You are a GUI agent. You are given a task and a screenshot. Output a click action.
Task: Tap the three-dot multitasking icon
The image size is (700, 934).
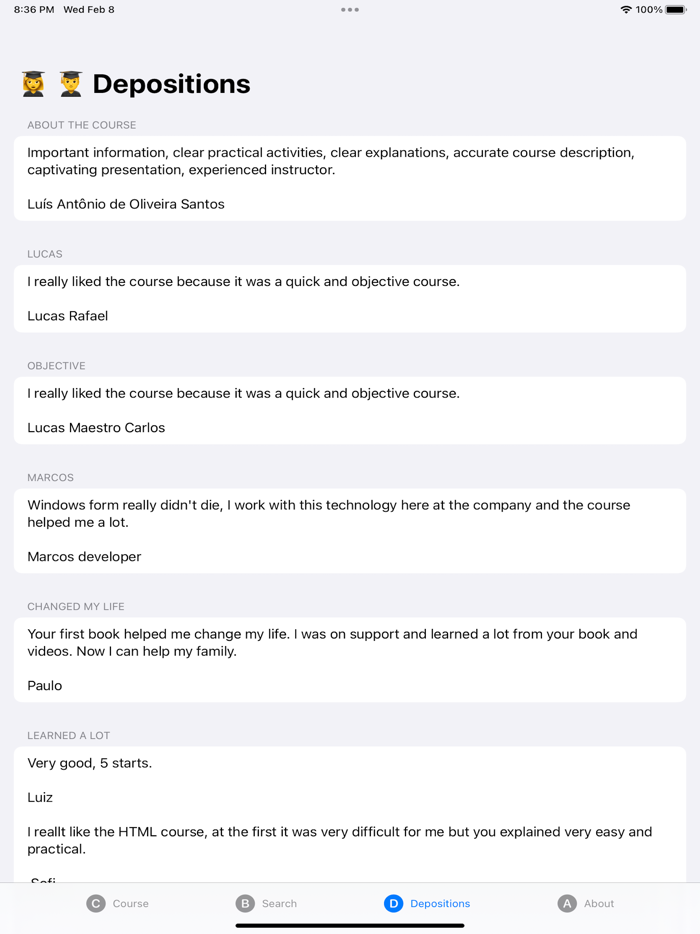pyautogui.click(x=350, y=10)
